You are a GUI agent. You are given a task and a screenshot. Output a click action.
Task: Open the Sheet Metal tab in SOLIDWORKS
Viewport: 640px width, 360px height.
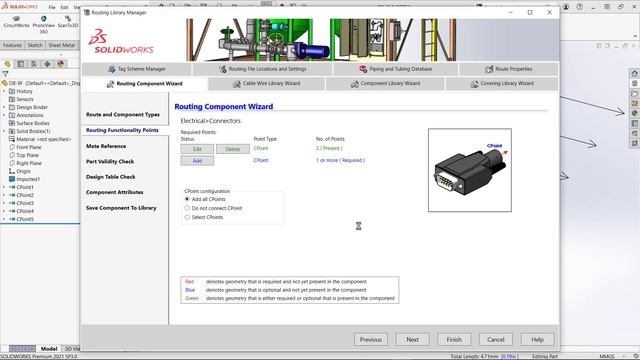pyautogui.click(x=62, y=45)
